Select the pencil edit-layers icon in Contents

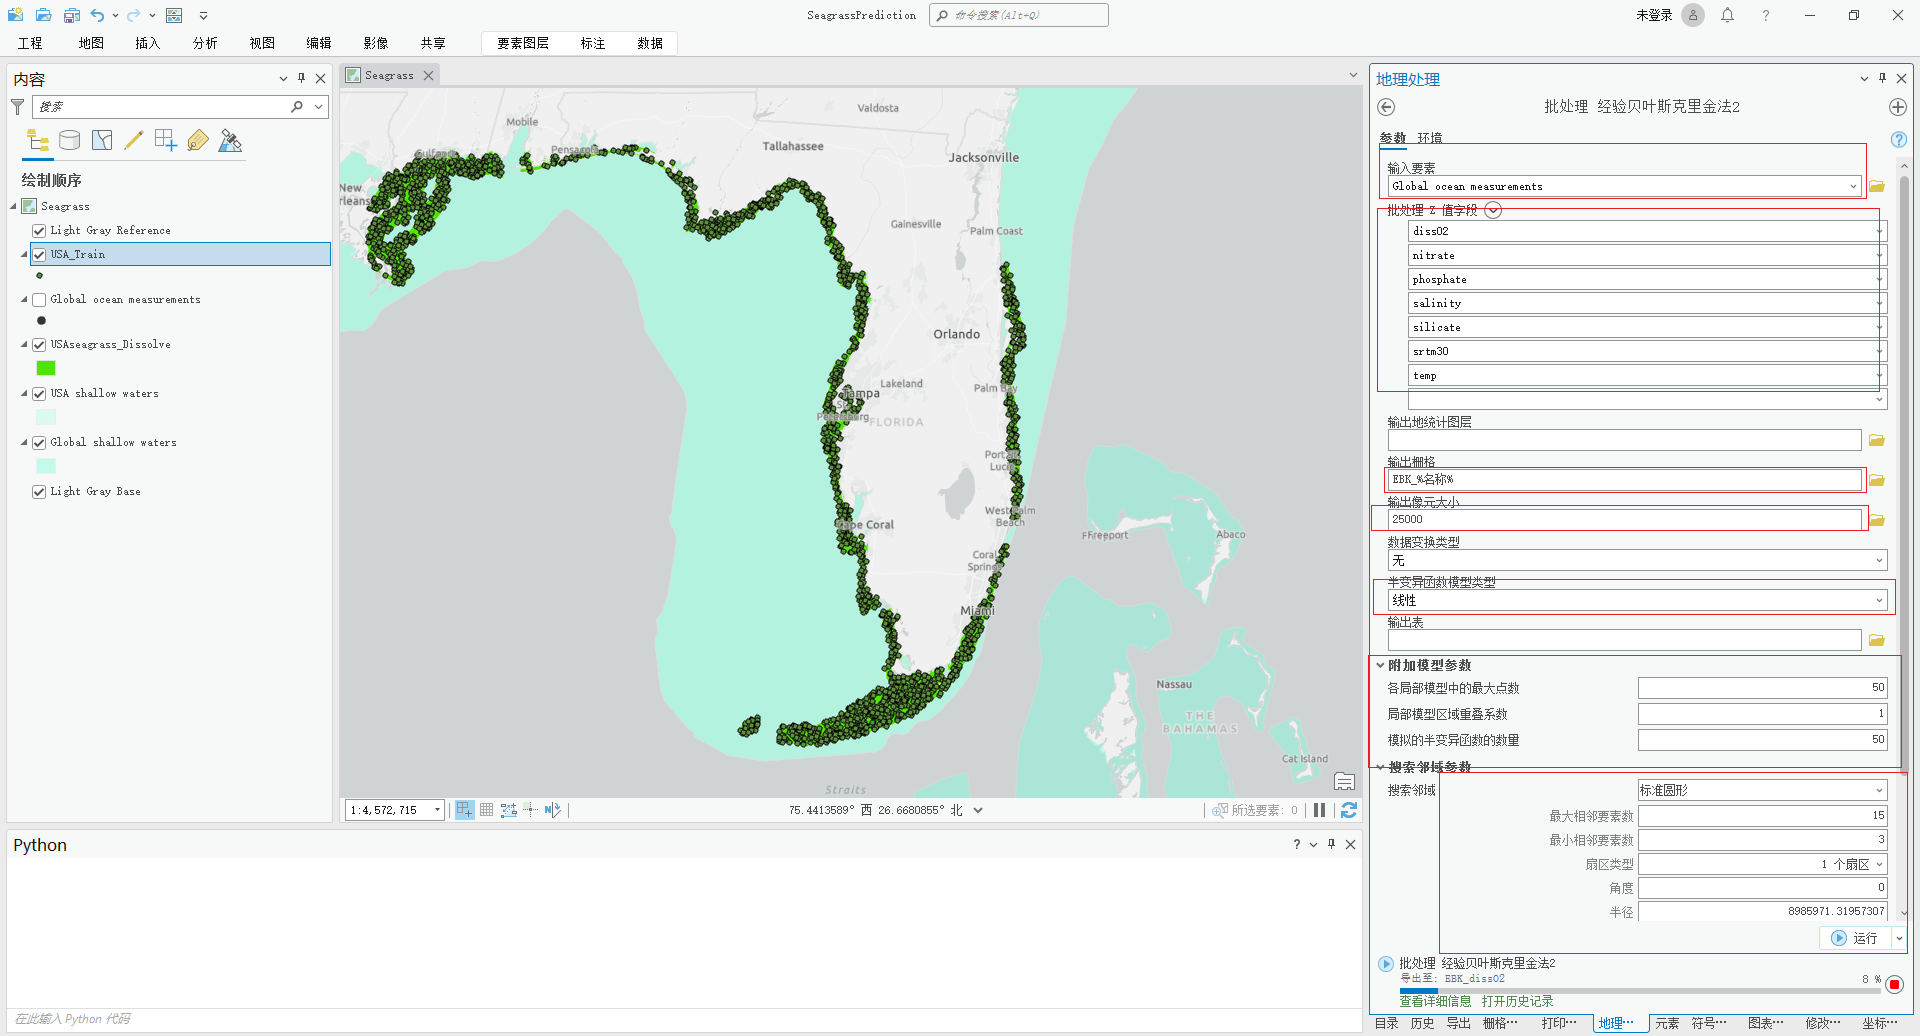tap(134, 140)
